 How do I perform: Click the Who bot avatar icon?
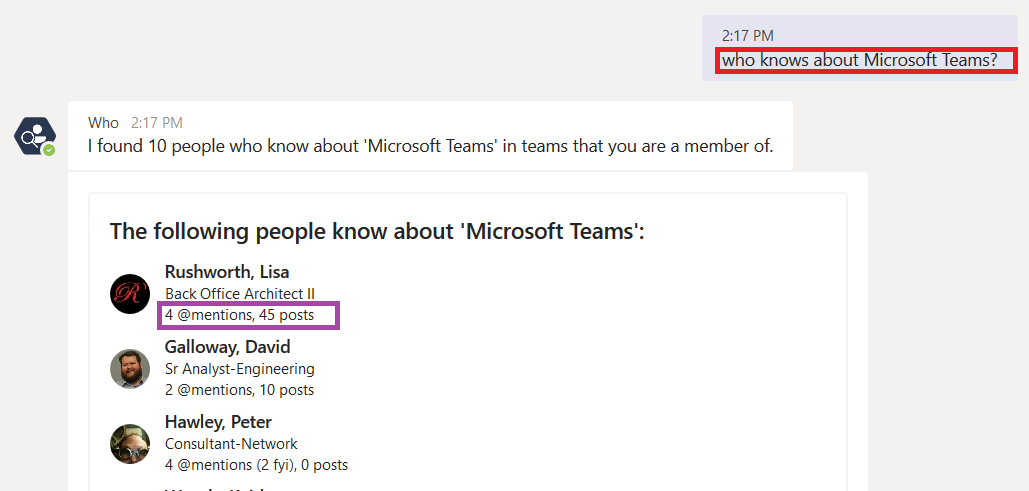point(35,136)
